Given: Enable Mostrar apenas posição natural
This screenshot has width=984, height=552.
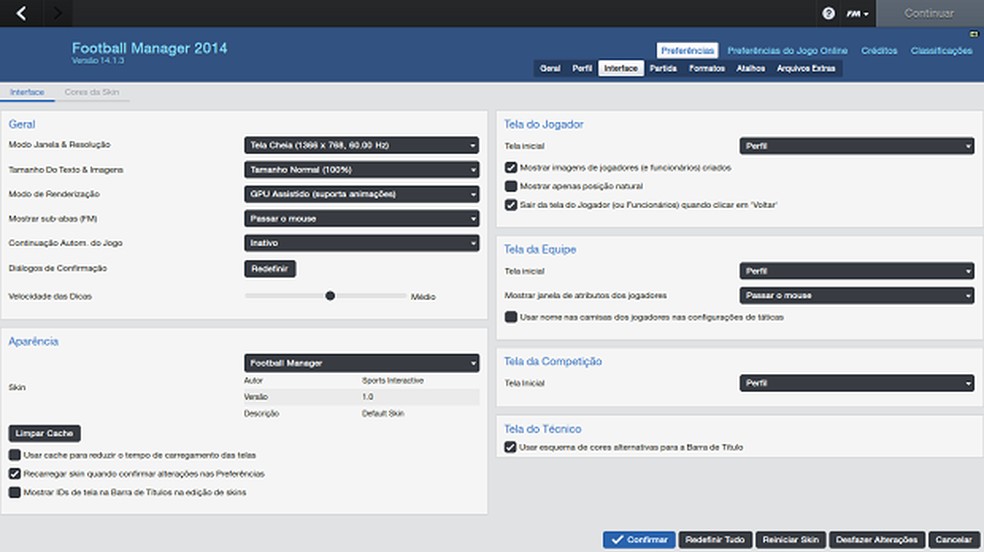Looking at the screenshot, I should coord(511,186).
